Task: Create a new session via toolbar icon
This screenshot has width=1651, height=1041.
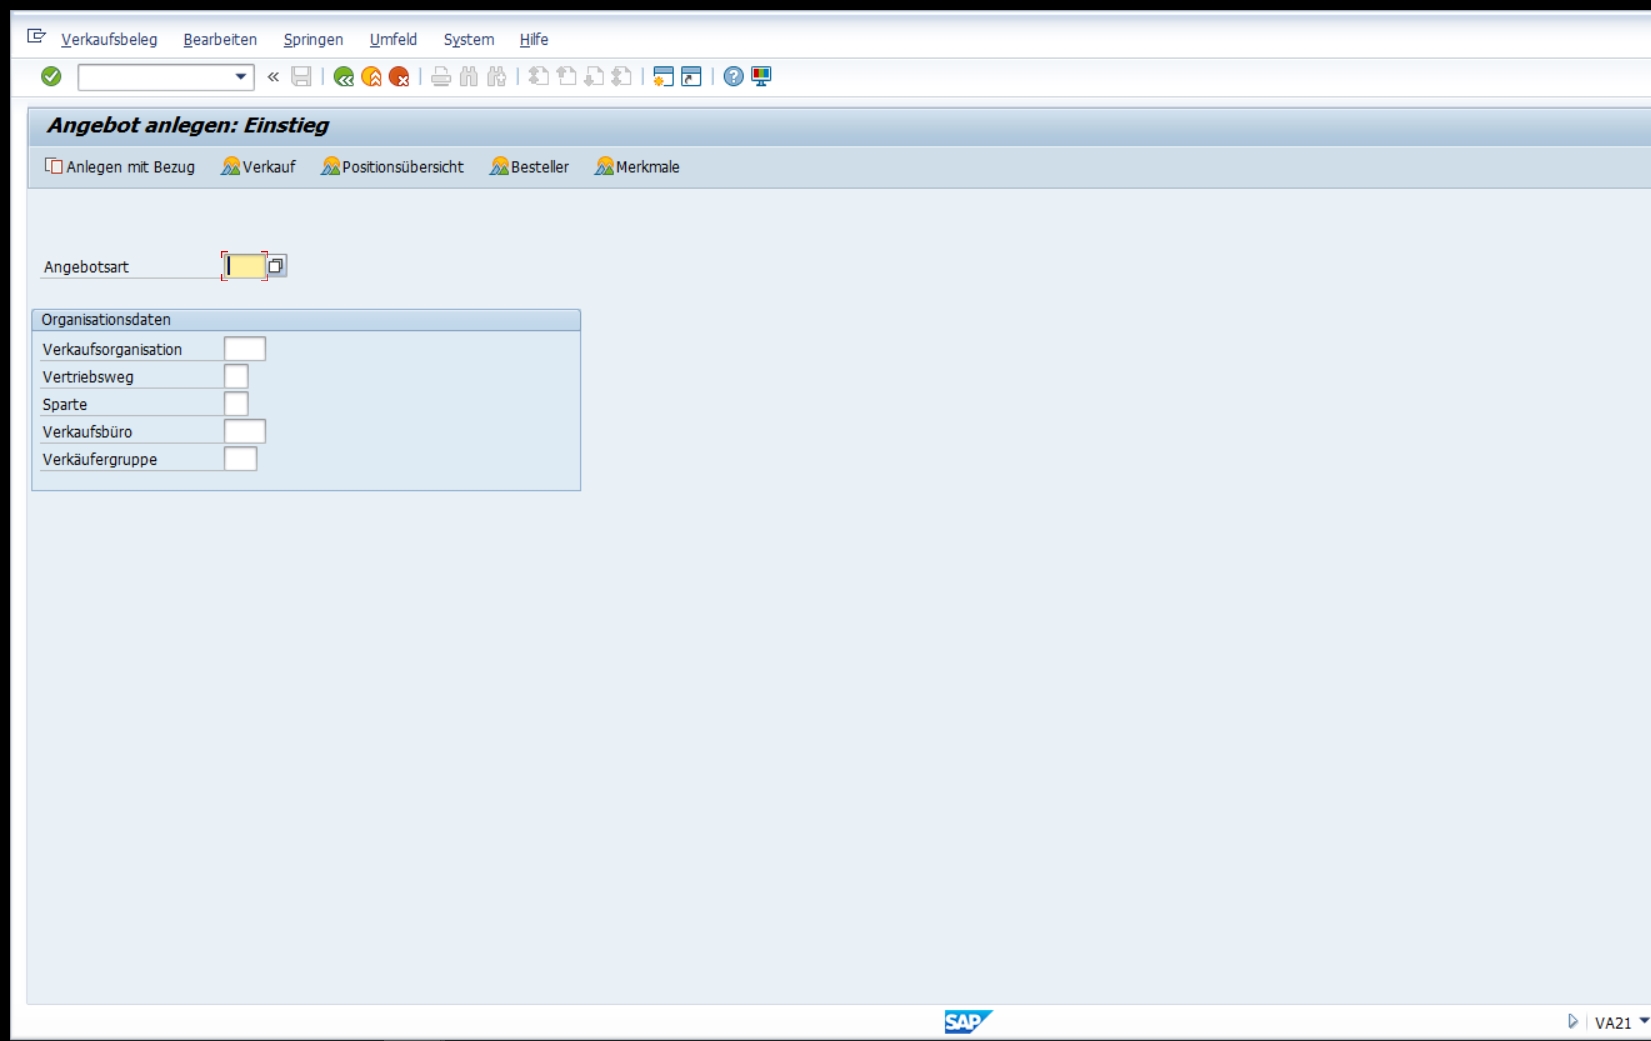Action: click(x=662, y=77)
